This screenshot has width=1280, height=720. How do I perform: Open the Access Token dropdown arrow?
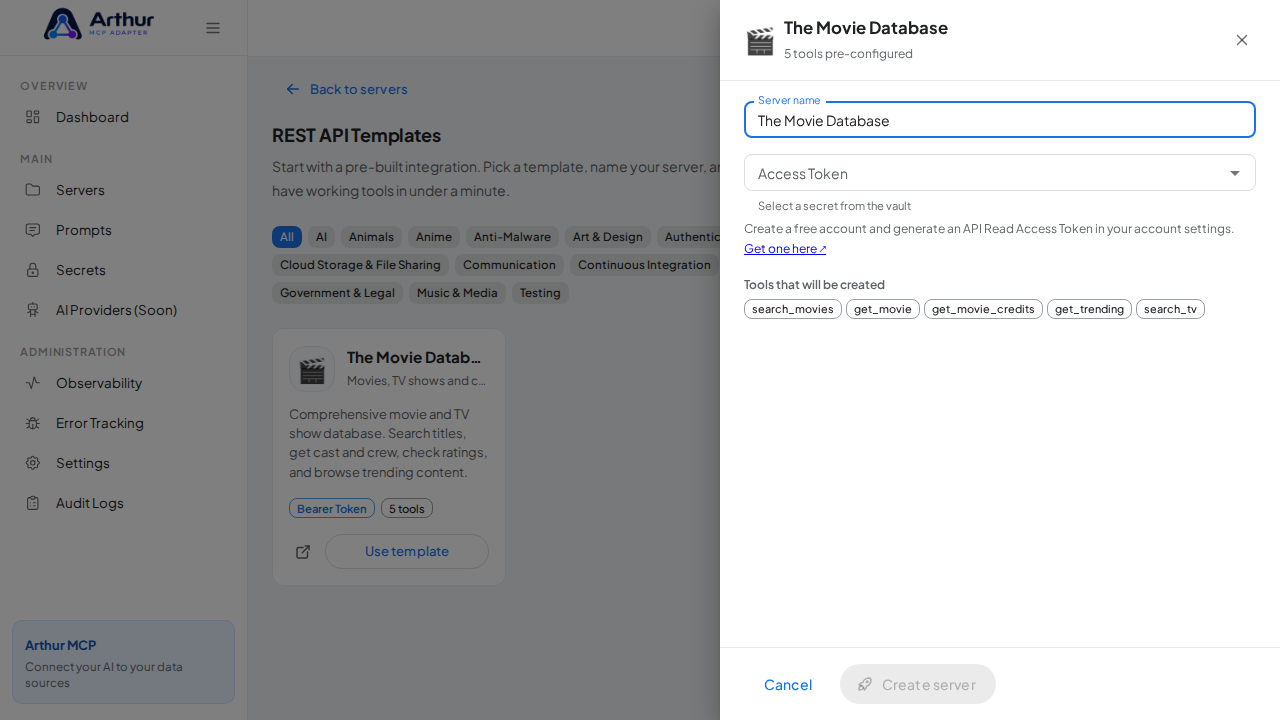point(1235,173)
